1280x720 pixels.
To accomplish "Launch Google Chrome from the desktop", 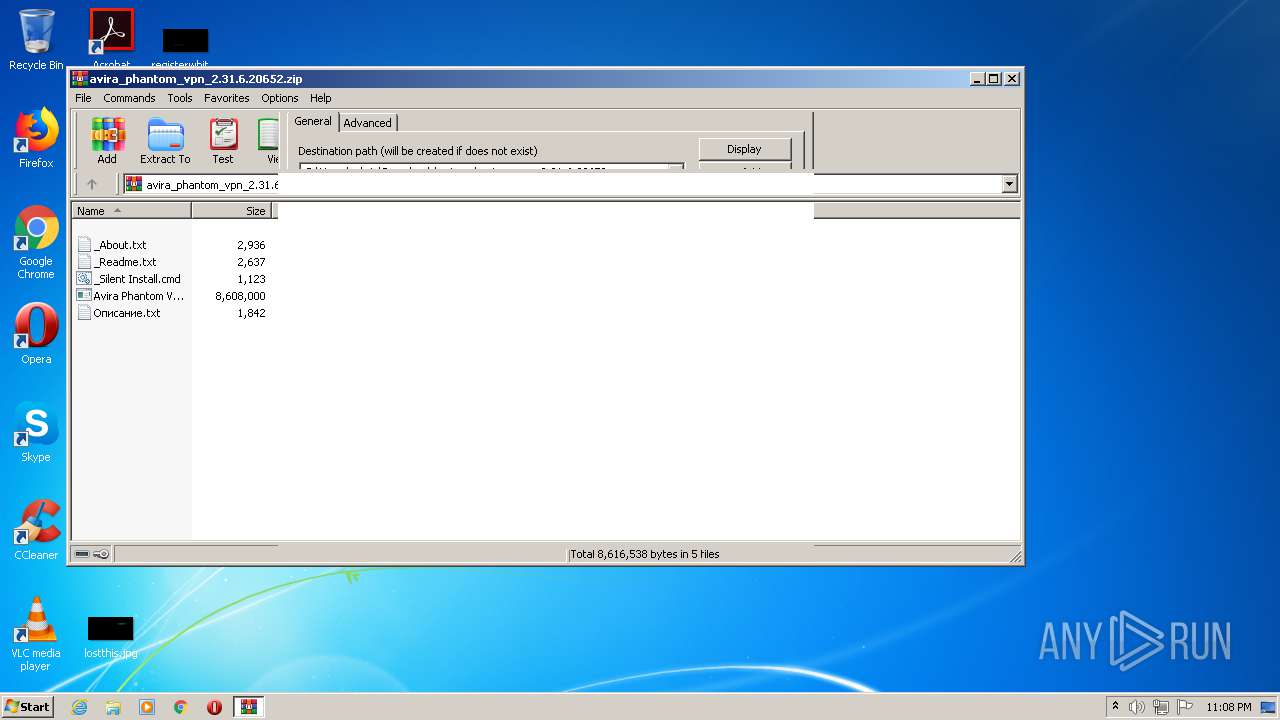I will (36, 243).
